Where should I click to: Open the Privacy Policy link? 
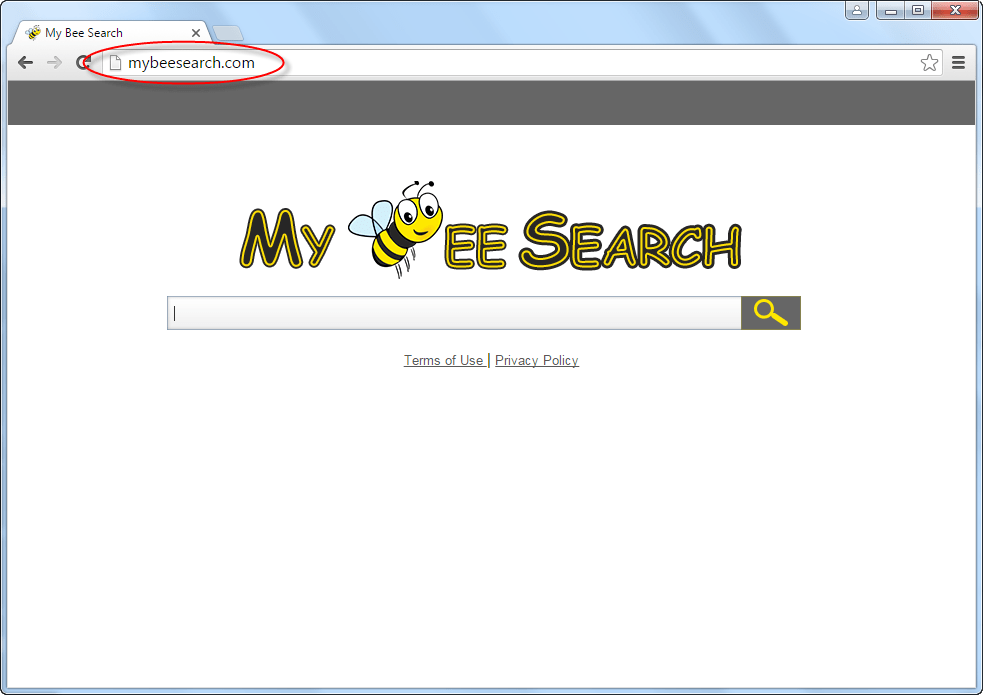(x=537, y=360)
